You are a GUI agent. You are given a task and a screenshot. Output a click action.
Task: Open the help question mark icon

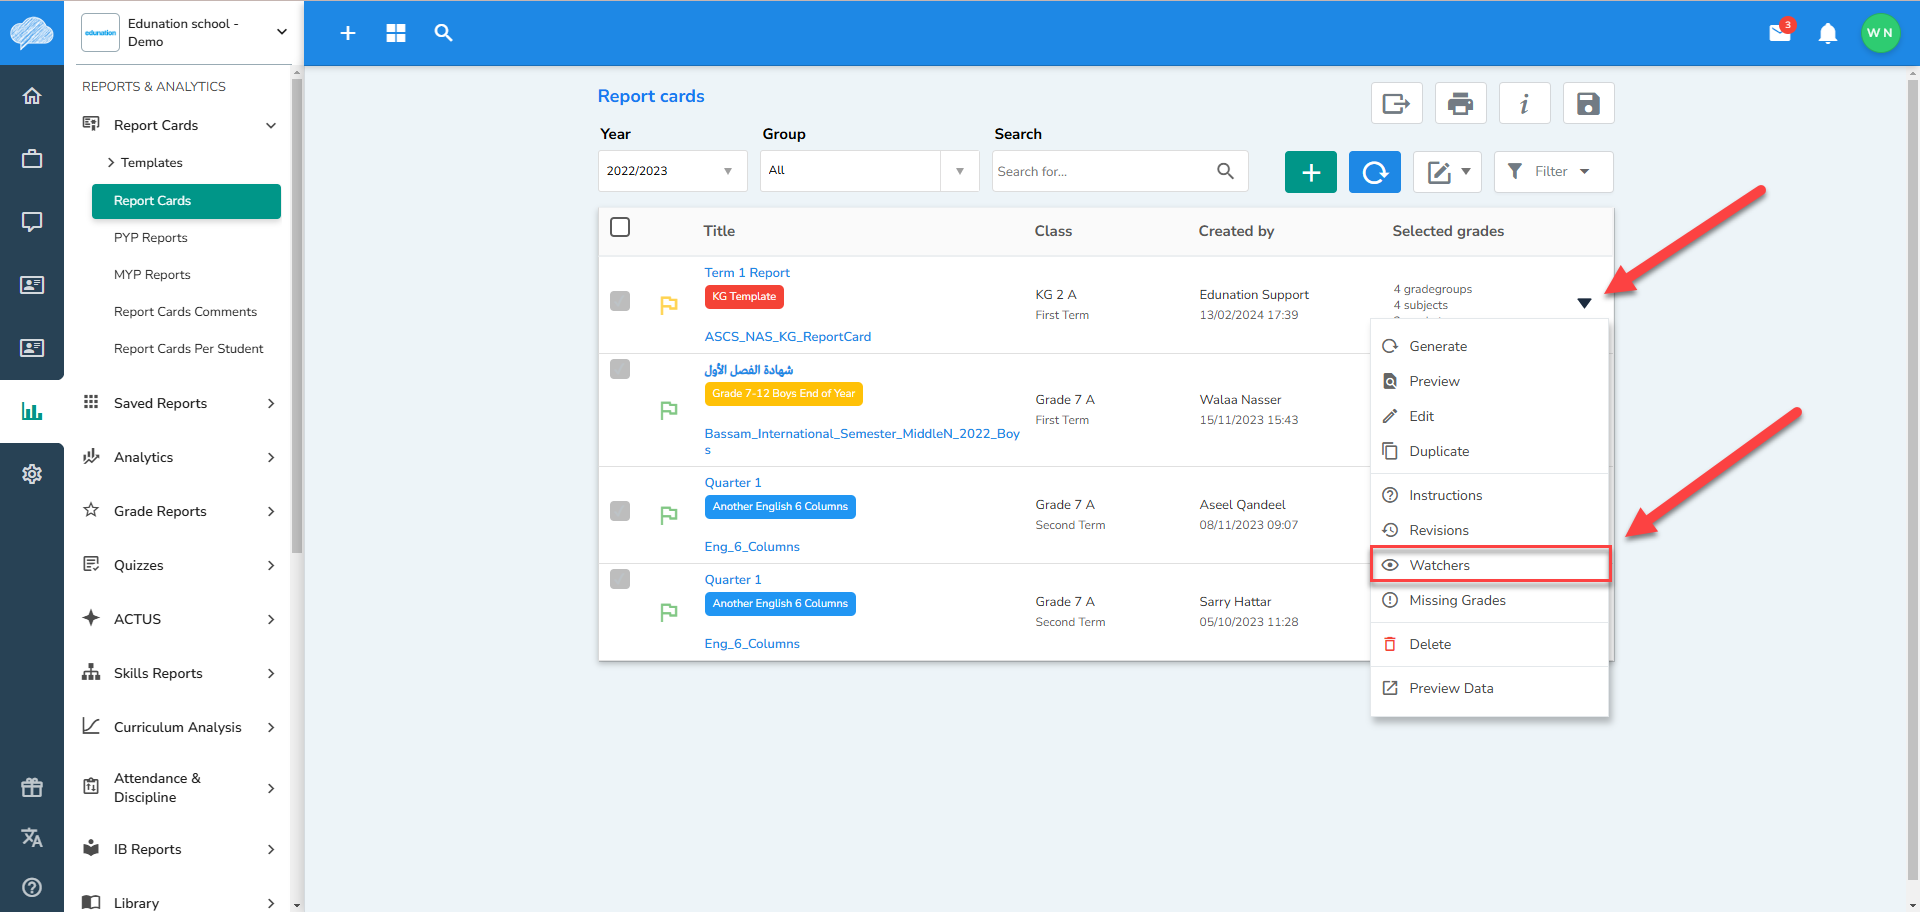click(x=32, y=887)
